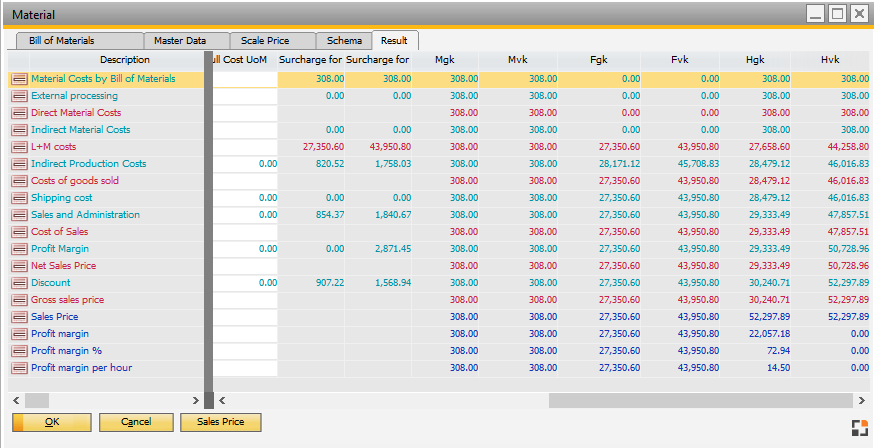Click the row icon beside Shipping cost

(x=19, y=198)
